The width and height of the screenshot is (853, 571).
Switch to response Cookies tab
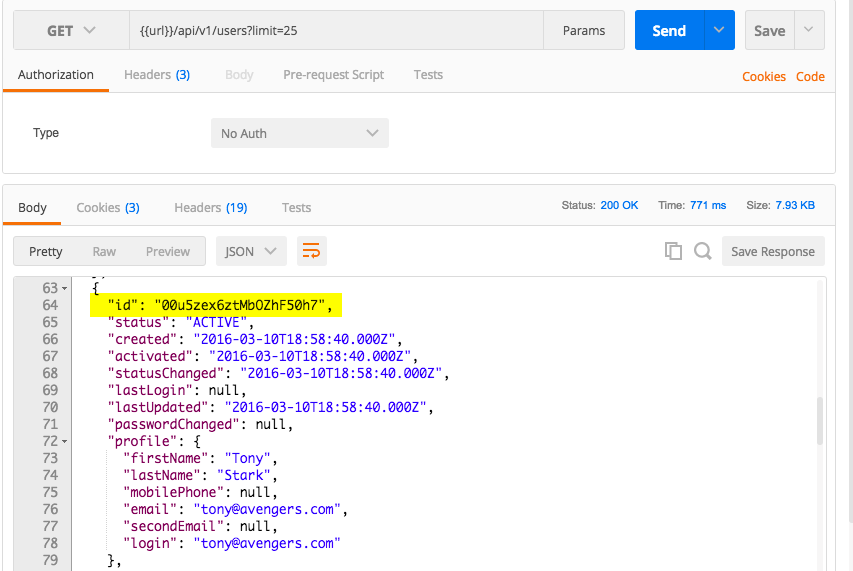107,208
